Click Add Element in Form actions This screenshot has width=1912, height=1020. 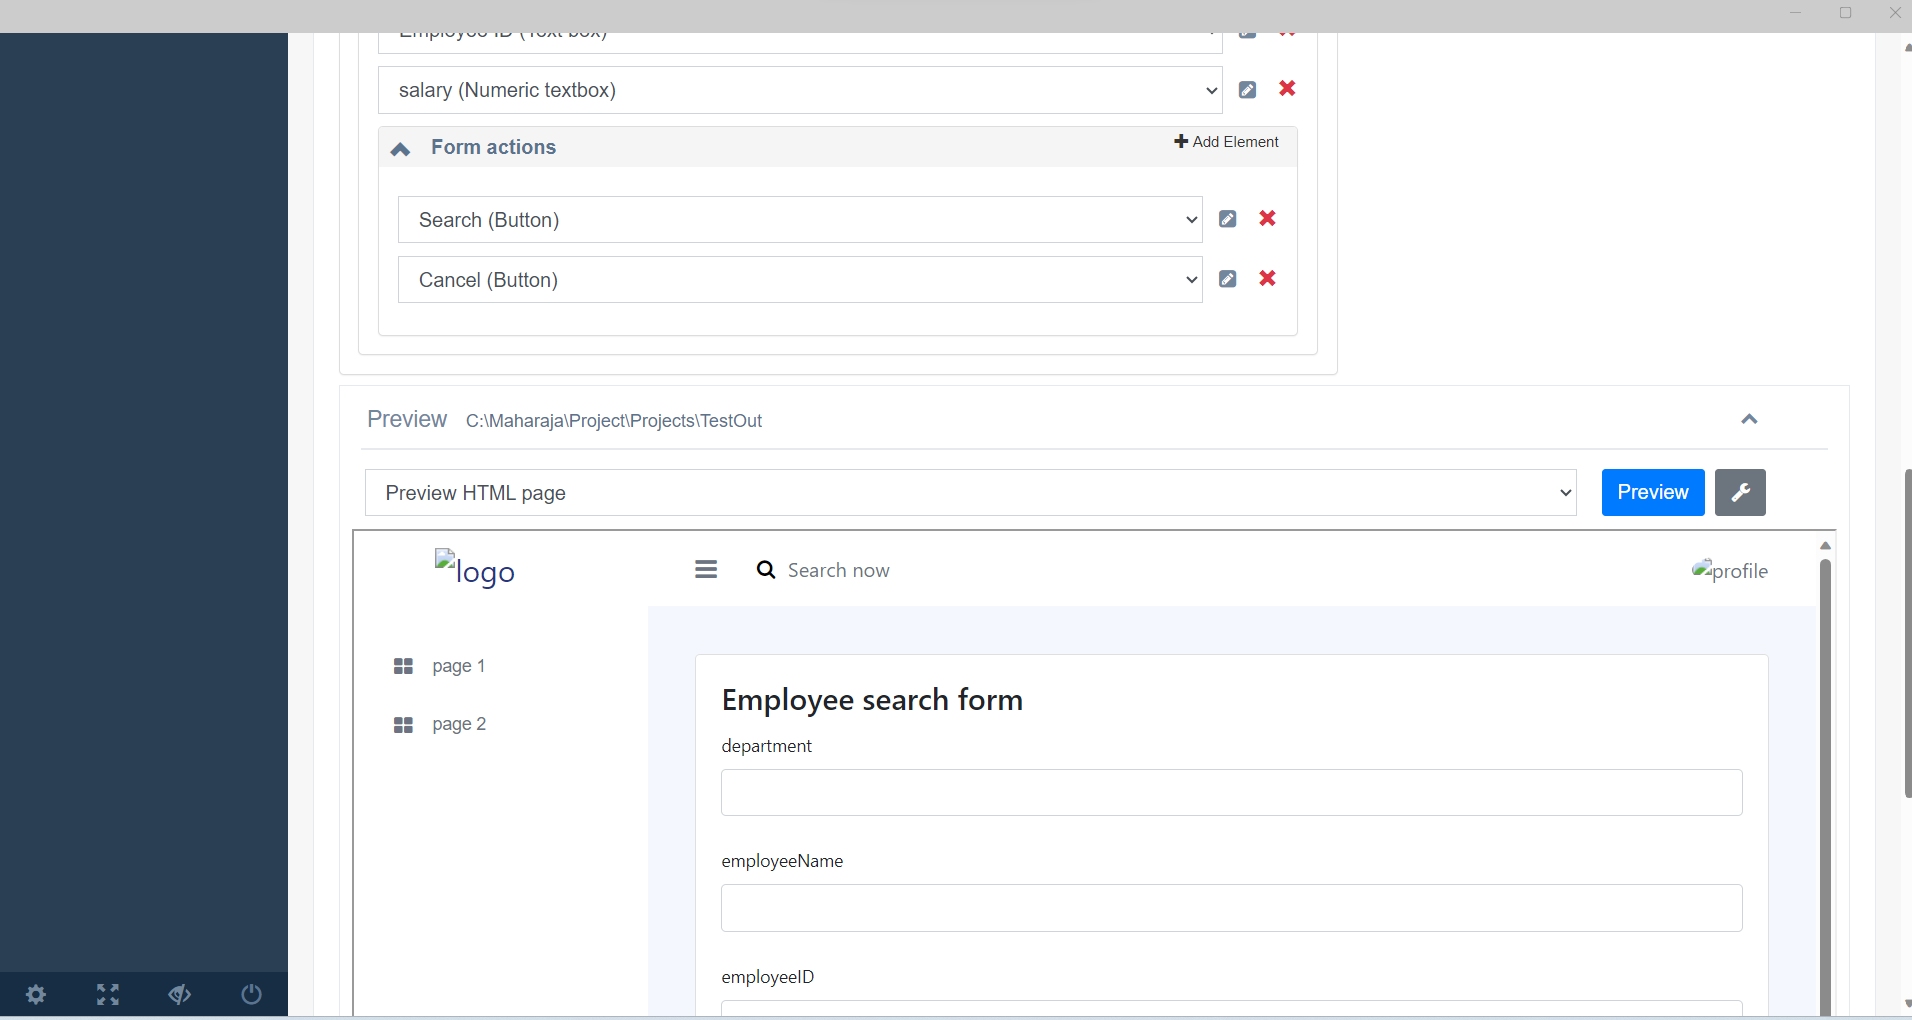click(x=1226, y=142)
